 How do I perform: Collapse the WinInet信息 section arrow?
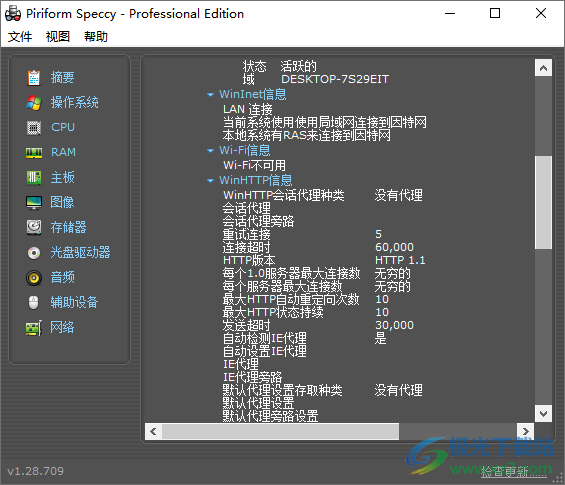click(x=210, y=95)
